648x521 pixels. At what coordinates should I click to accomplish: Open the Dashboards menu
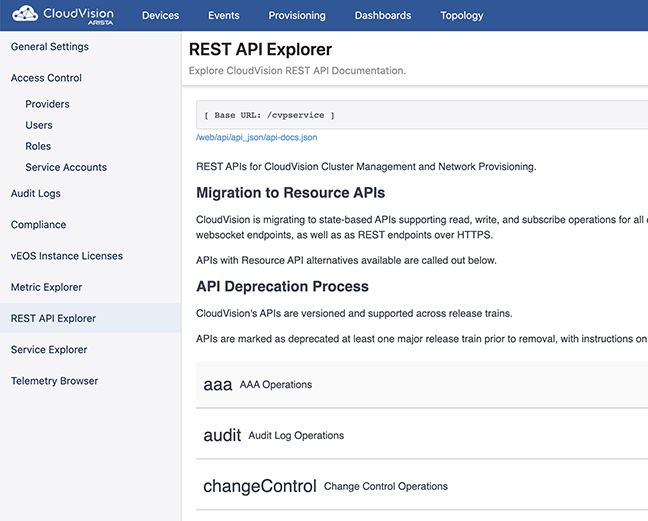pos(383,16)
